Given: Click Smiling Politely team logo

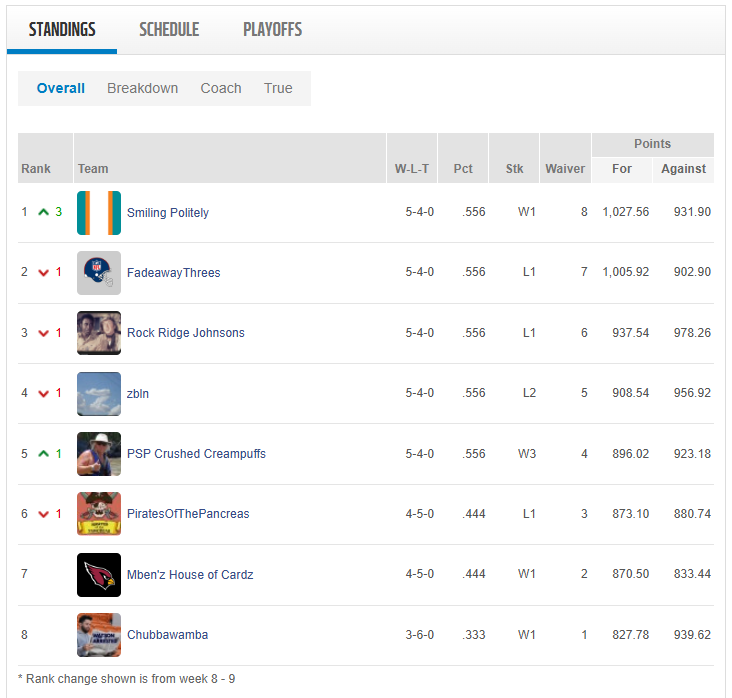Looking at the screenshot, I should 98,213.
